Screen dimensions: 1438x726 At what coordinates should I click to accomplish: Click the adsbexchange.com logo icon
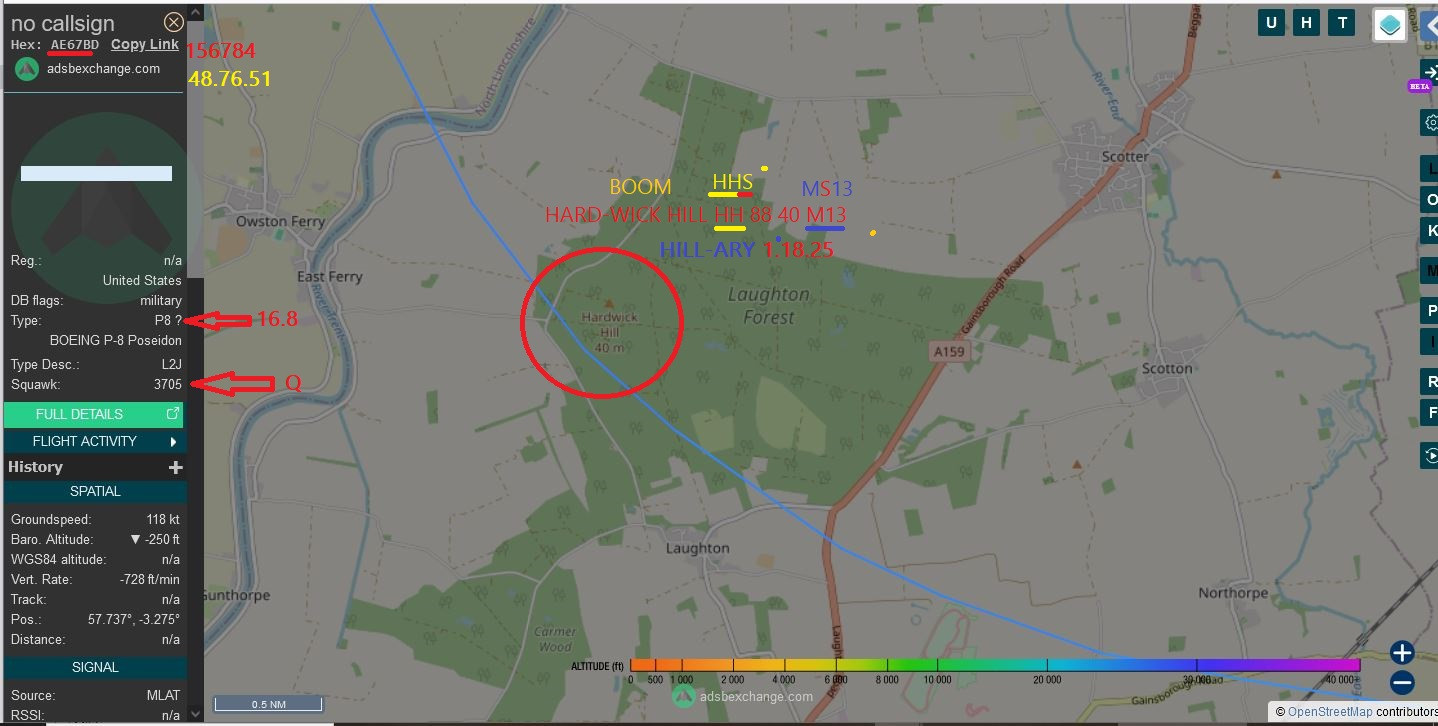click(x=27, y=69)
